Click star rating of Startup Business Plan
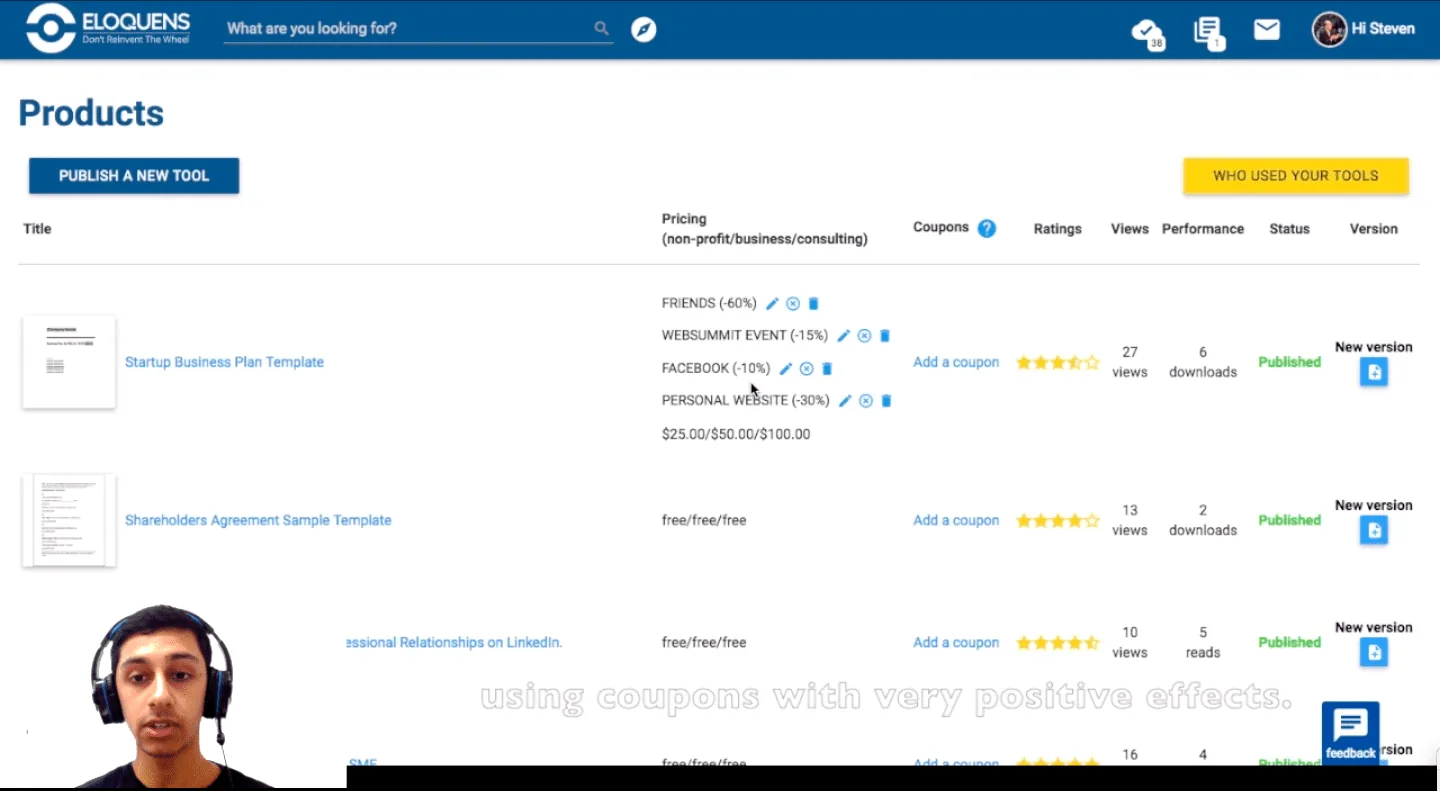The height and width of the screenshot is (791, 1440). click(1058, 362)
